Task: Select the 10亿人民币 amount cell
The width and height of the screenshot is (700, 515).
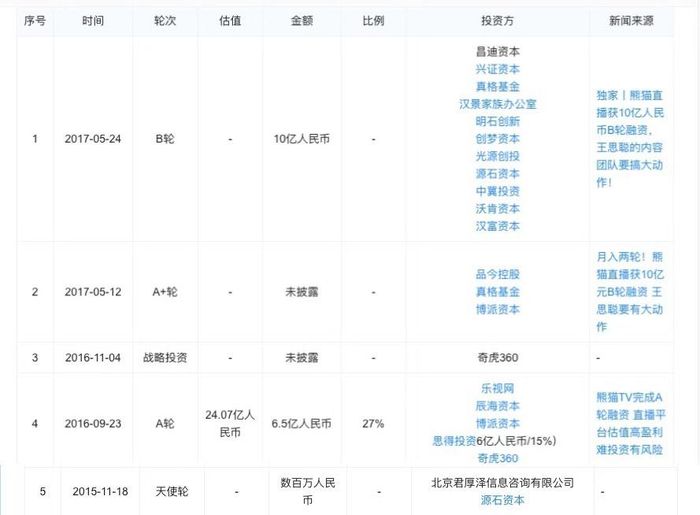Action: (302, 139)
